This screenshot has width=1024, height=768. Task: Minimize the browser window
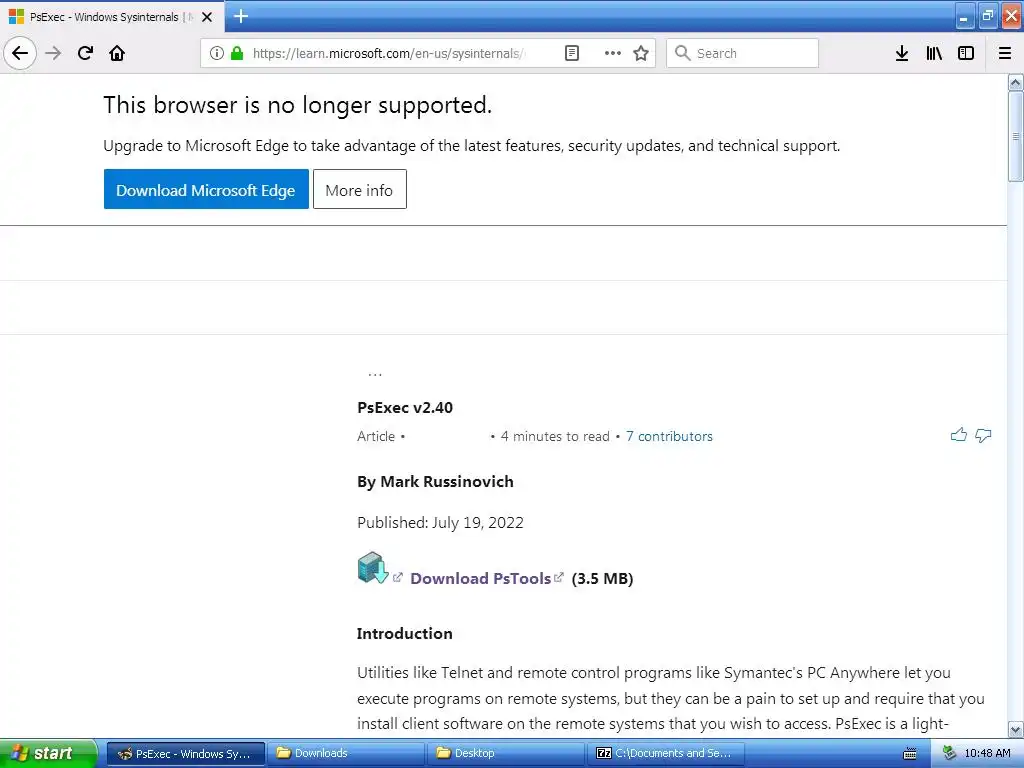click(x=964, y=17)
